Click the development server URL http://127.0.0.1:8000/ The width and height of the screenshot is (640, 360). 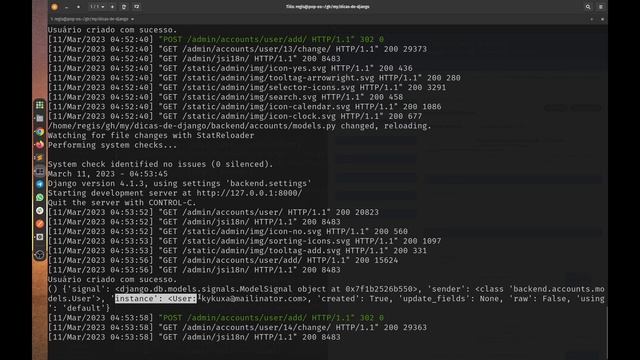[249, 193]
